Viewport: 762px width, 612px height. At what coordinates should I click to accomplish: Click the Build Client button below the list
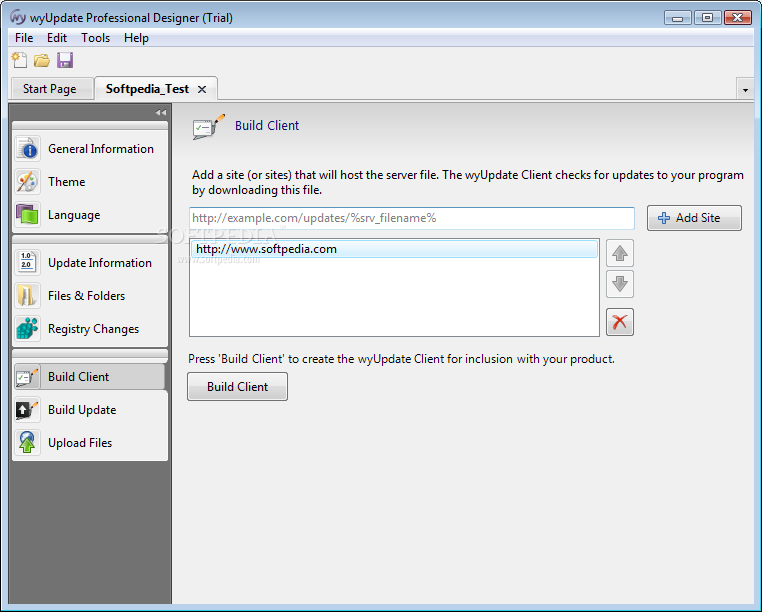pyautogui.click(x=237, y=386)
